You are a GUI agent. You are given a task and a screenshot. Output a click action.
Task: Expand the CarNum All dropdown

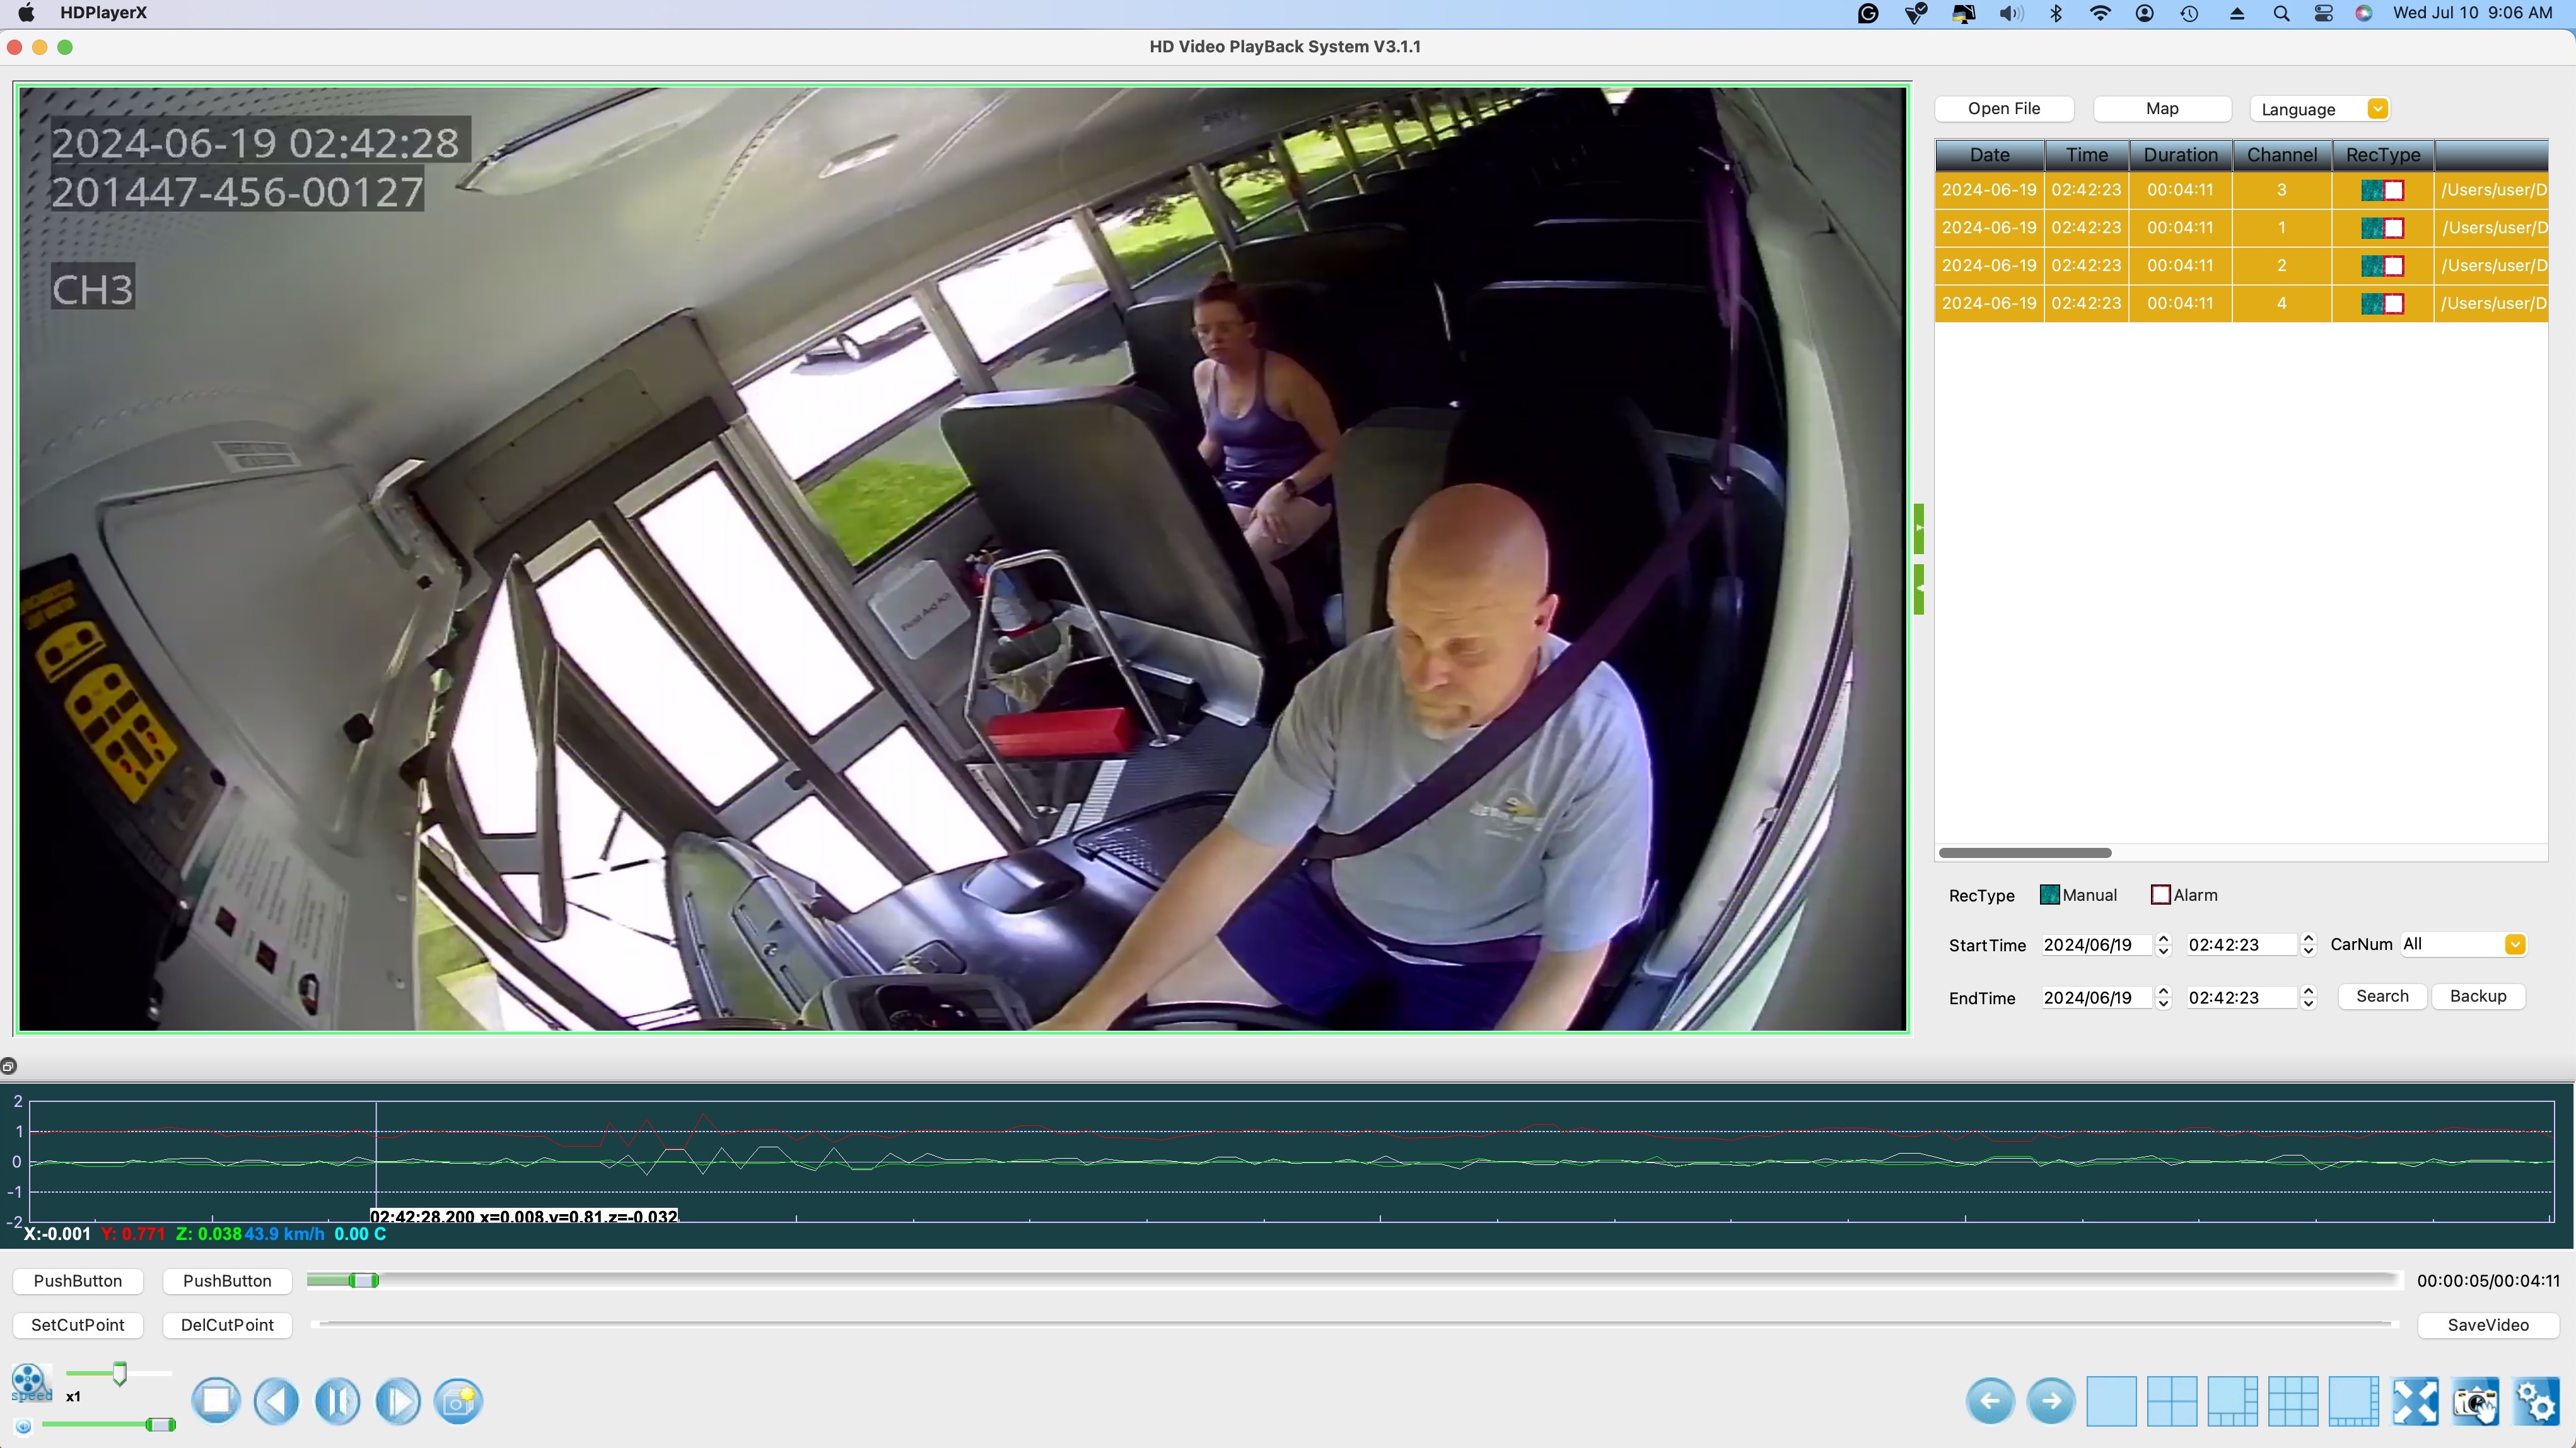2514,944
